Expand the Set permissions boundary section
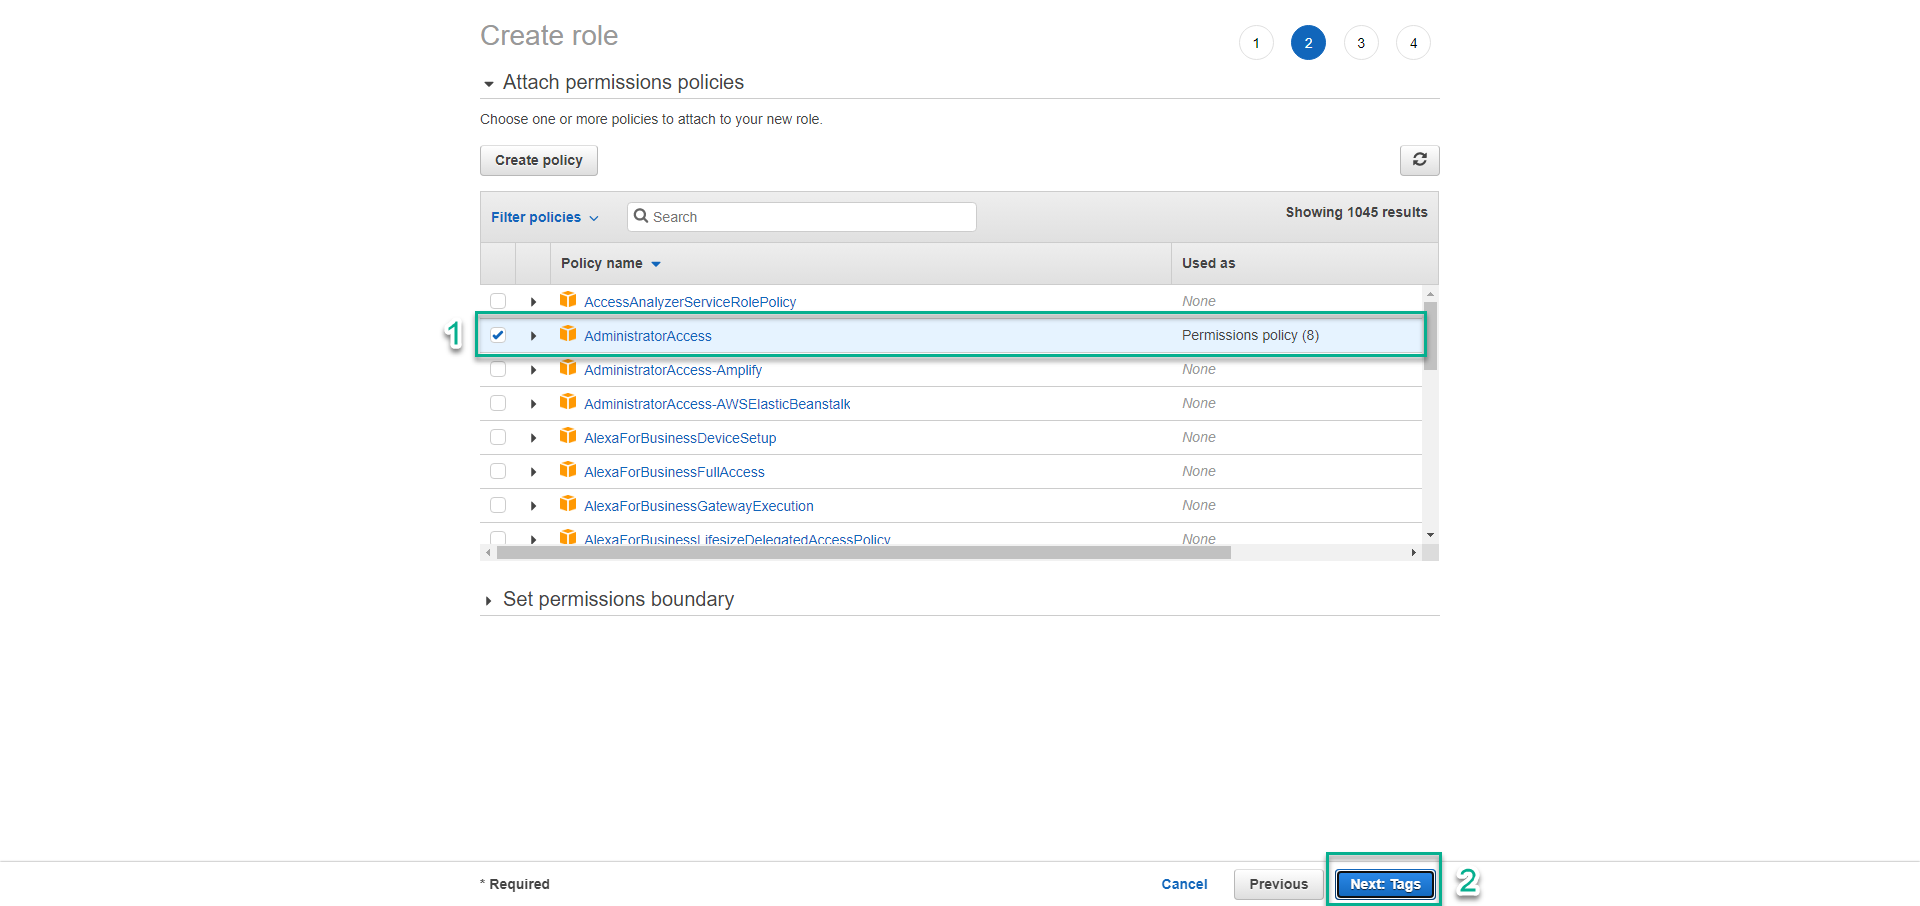Viewport: 1920px width, 906px height. [488, 601]
